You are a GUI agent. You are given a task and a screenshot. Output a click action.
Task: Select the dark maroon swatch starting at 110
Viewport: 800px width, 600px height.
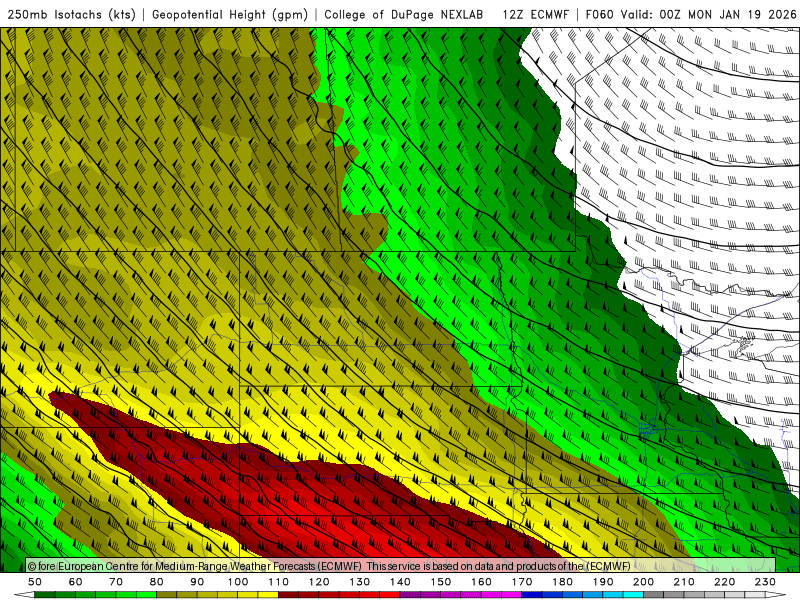pyautogui.click(x=289, y=595)
